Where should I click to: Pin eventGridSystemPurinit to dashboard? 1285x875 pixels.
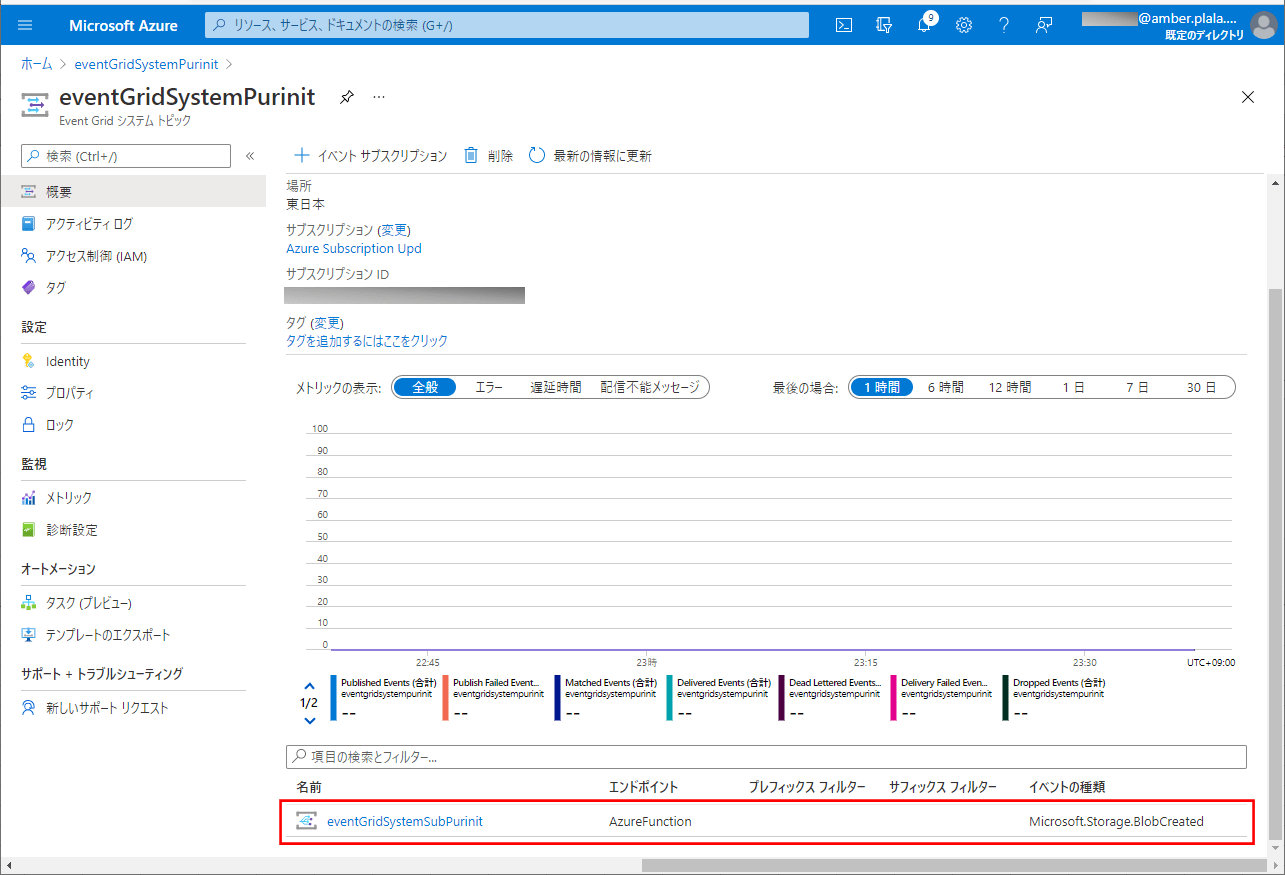pos(347,97)
